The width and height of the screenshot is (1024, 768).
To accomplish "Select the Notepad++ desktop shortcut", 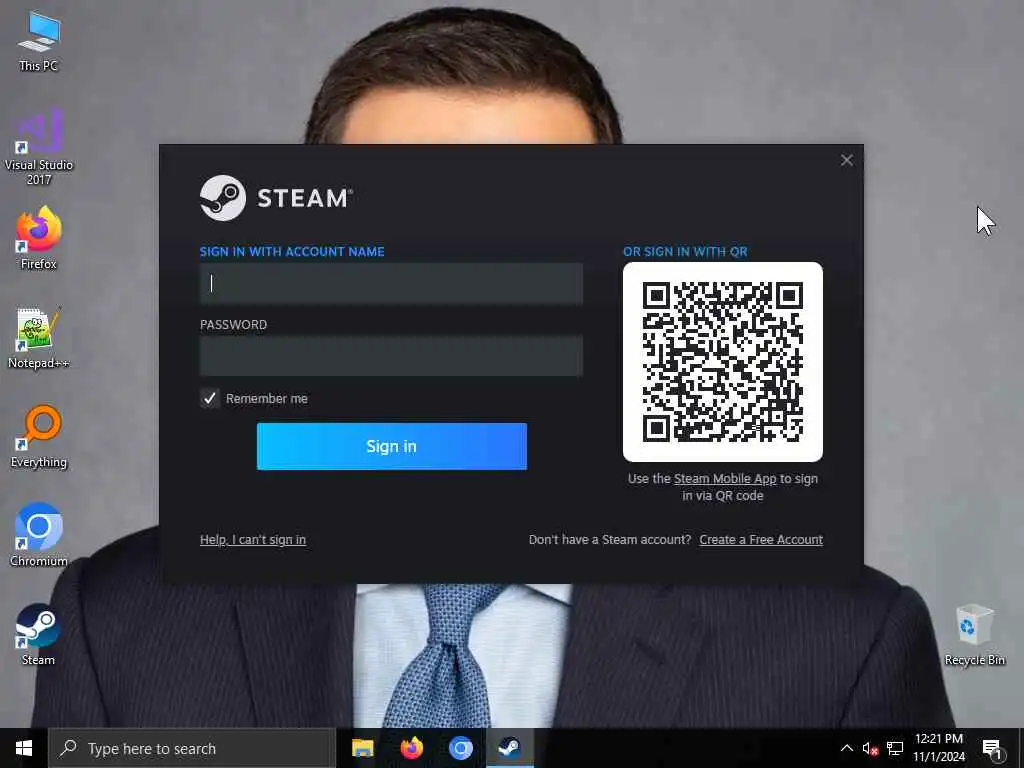I will tap(39, 338).
